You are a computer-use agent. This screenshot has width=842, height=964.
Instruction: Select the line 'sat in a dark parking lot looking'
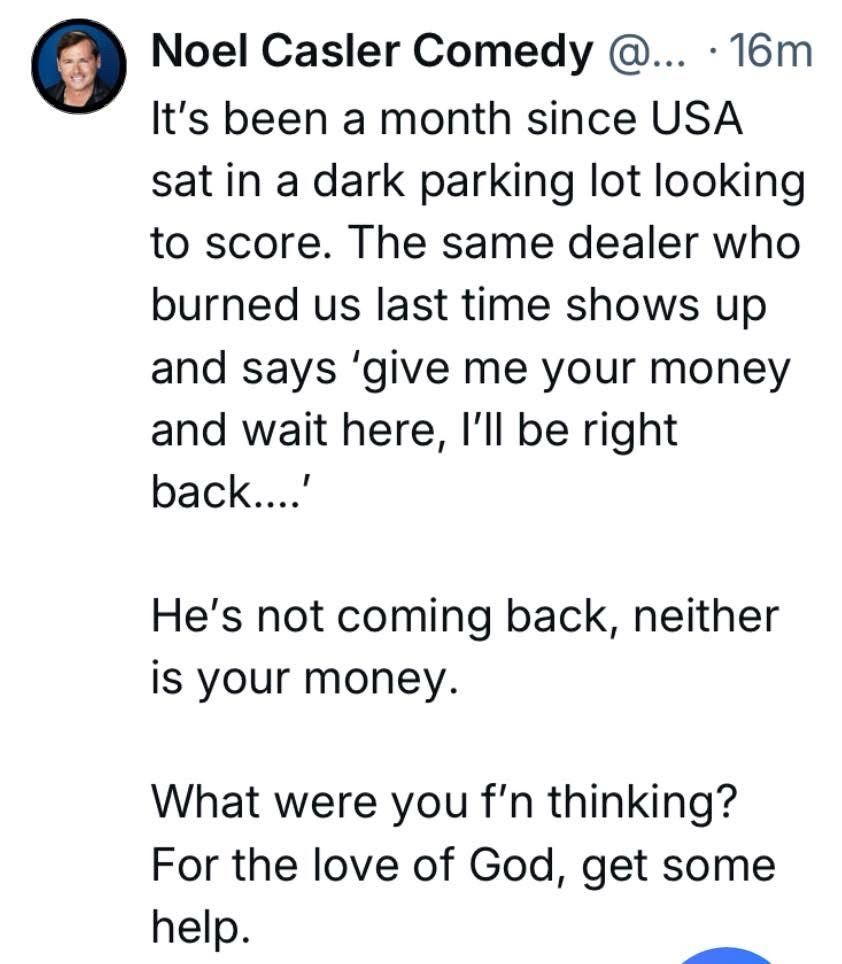478,182
